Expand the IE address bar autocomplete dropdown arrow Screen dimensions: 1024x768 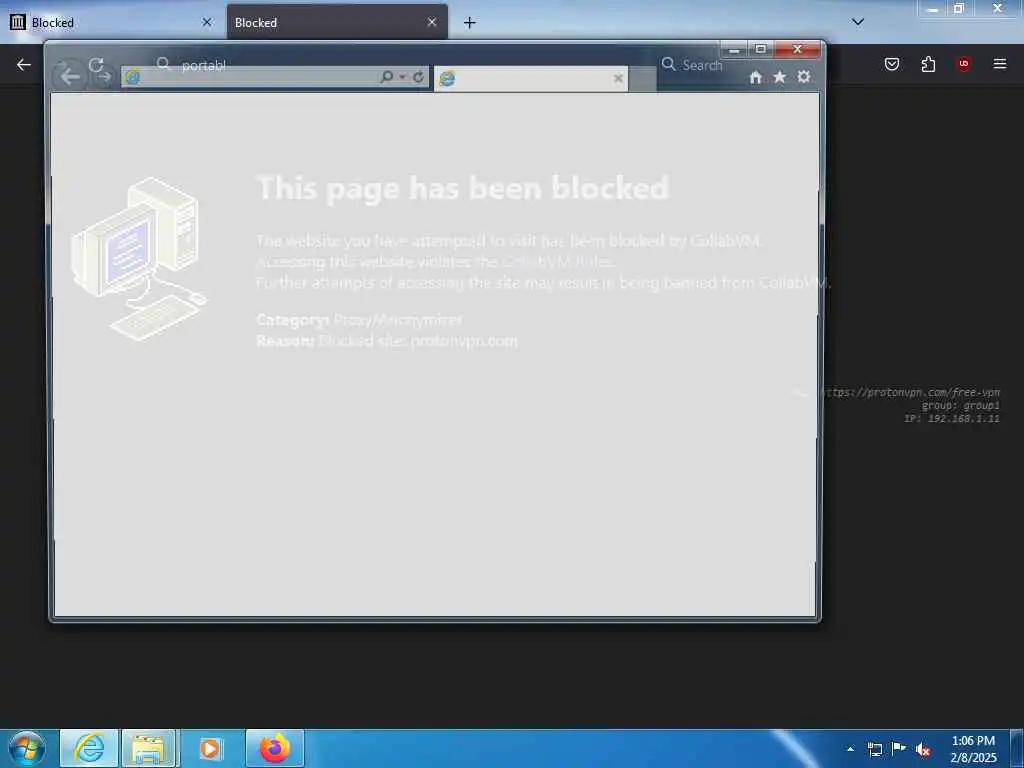coord(402,77)
